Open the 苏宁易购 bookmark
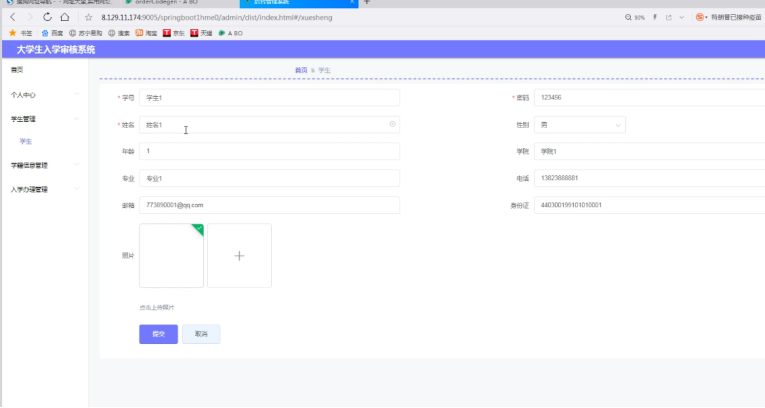 click(85, 33)
